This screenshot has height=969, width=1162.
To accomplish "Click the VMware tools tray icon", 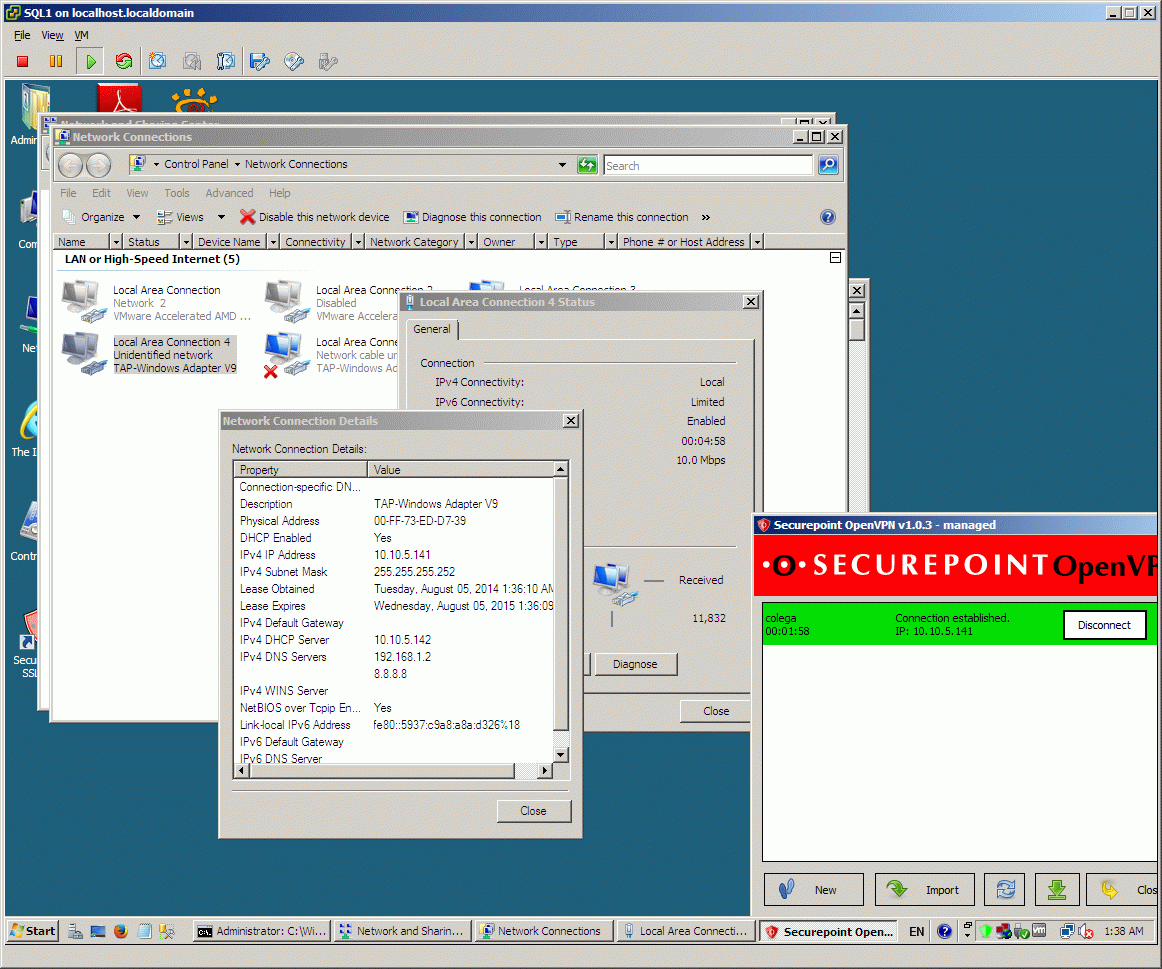I will point(1039,930).
